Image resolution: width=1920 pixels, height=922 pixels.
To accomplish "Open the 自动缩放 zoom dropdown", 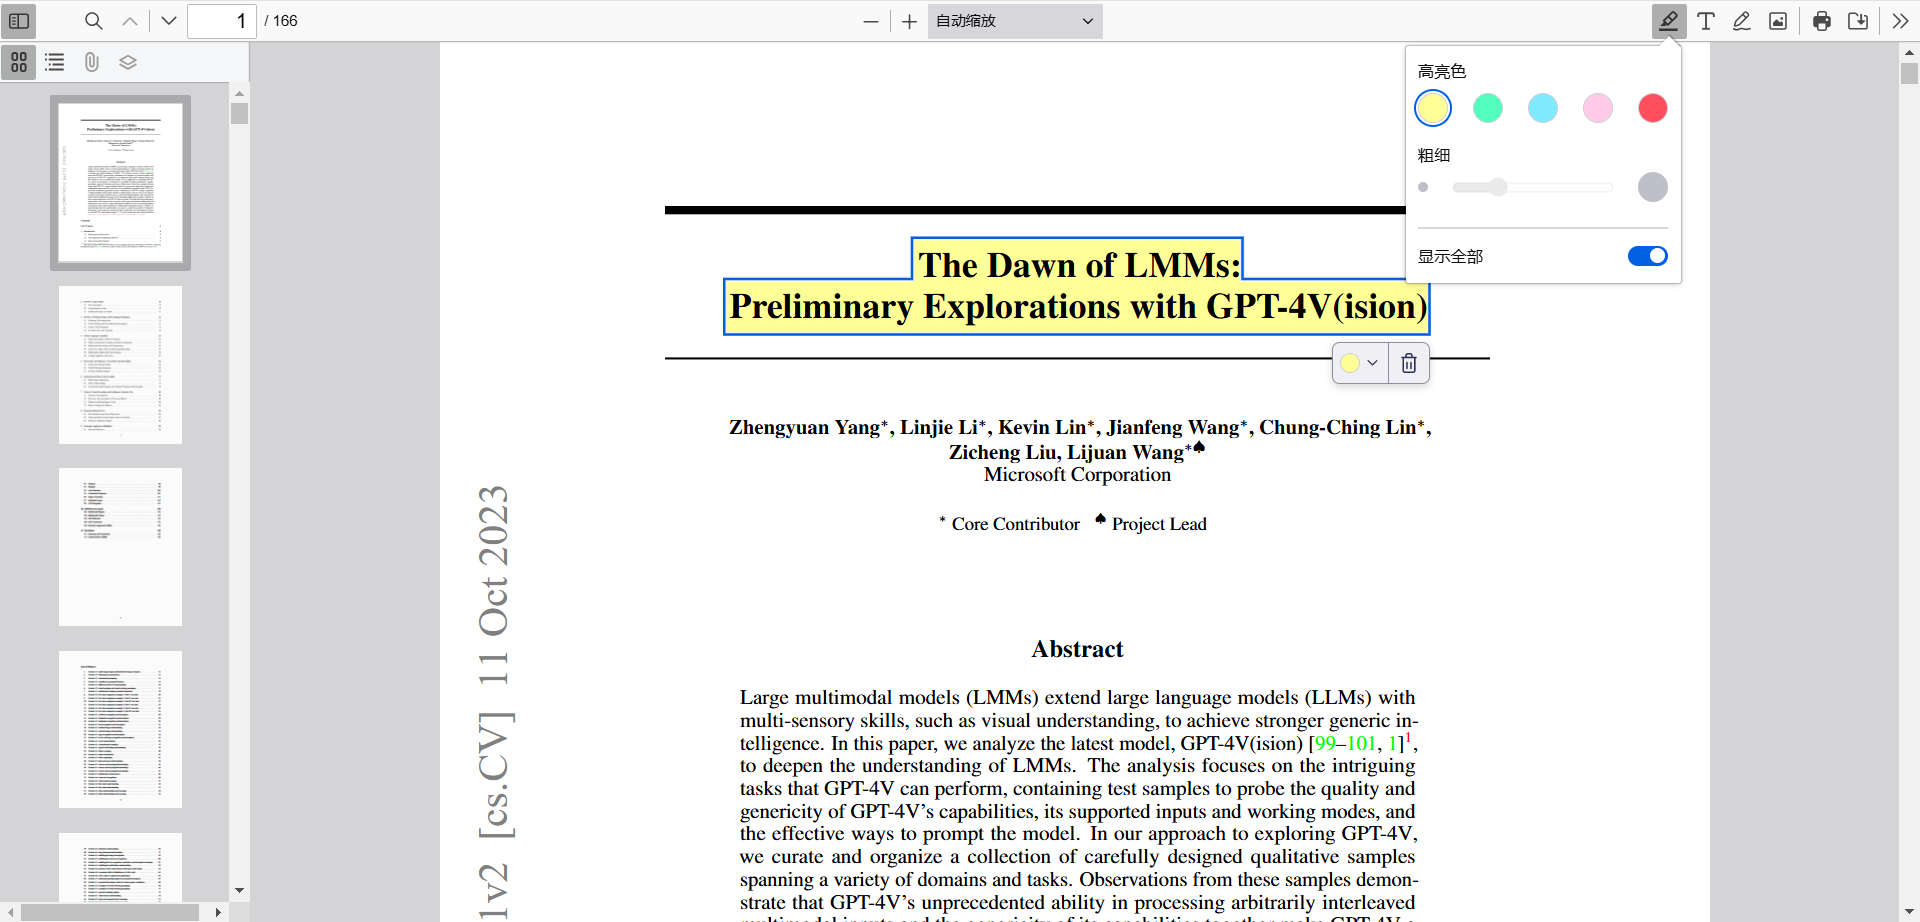I will click(1015, 21).
